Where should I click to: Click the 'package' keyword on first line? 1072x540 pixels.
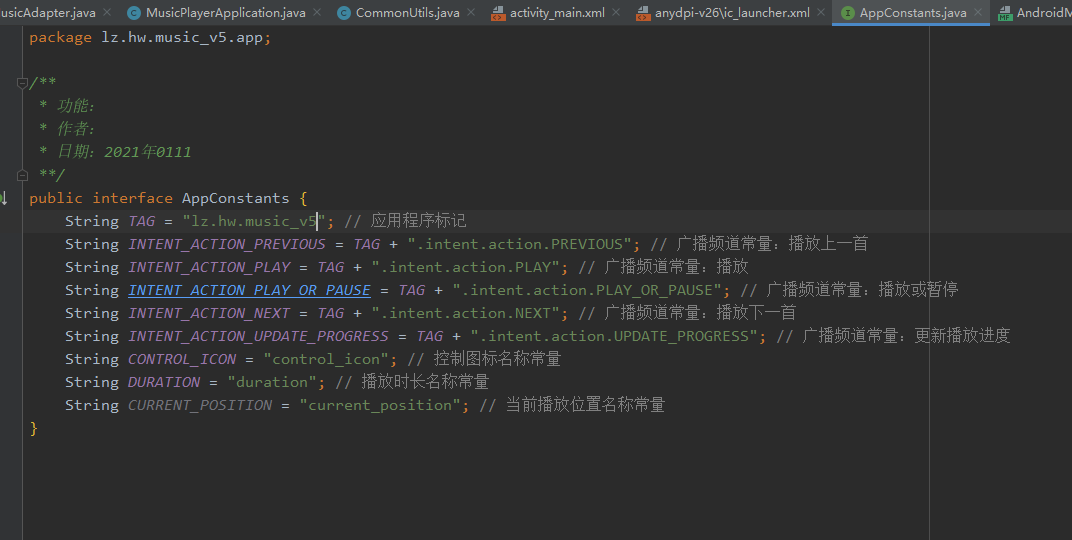tap(60, 38)
